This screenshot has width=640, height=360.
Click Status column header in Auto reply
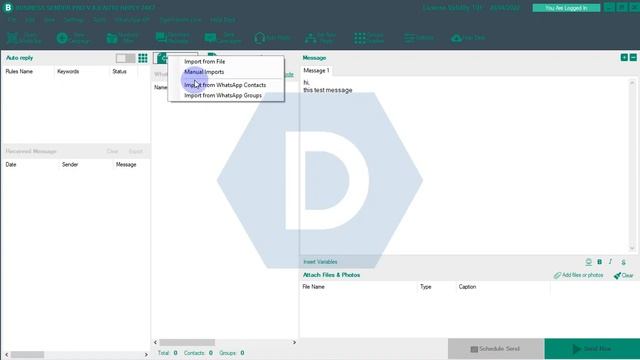coord(119,71)
